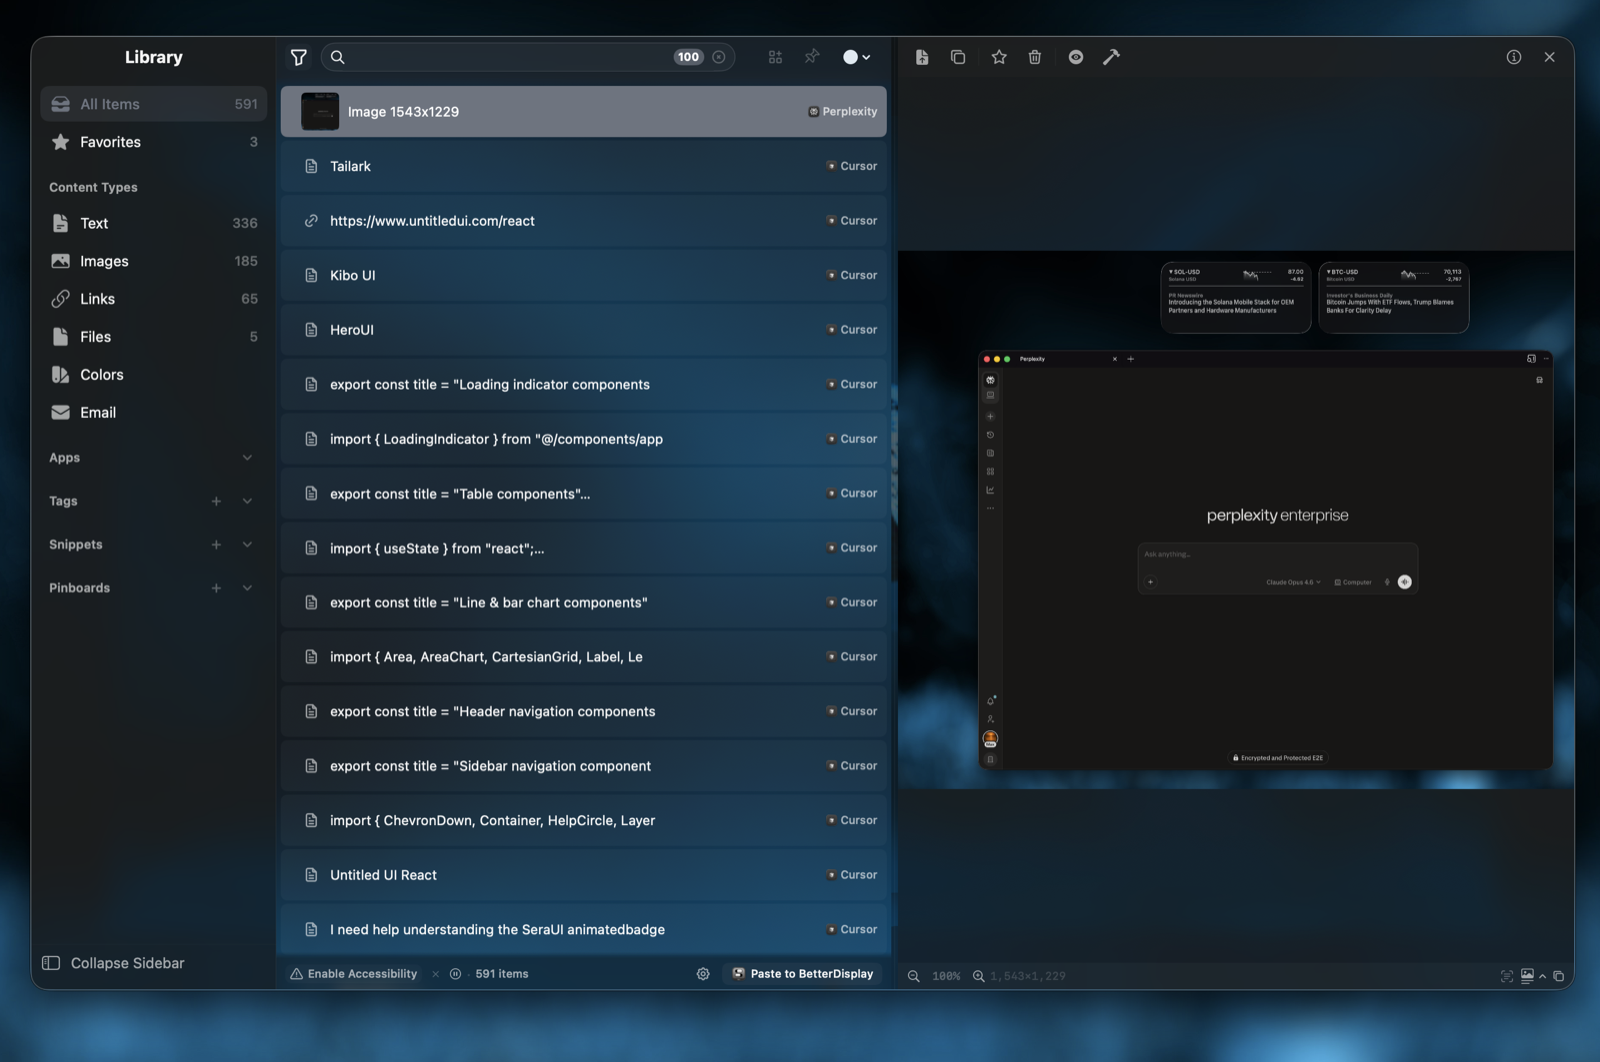Preview the item with the eye icon
The width and height of the screenshot is (1600, 1062).
[1075, 57]
